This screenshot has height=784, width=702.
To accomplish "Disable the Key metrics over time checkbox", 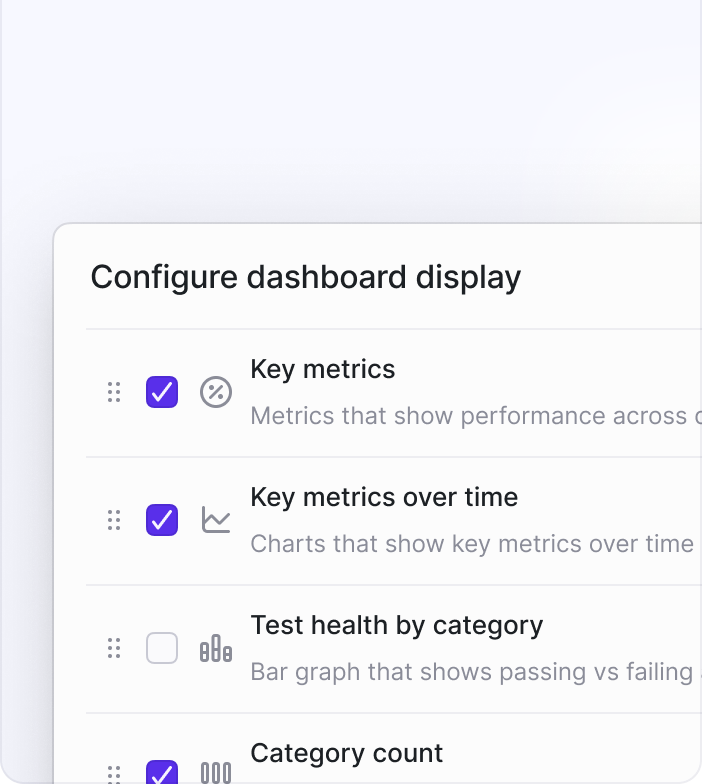I will click(x=162, y=520).
